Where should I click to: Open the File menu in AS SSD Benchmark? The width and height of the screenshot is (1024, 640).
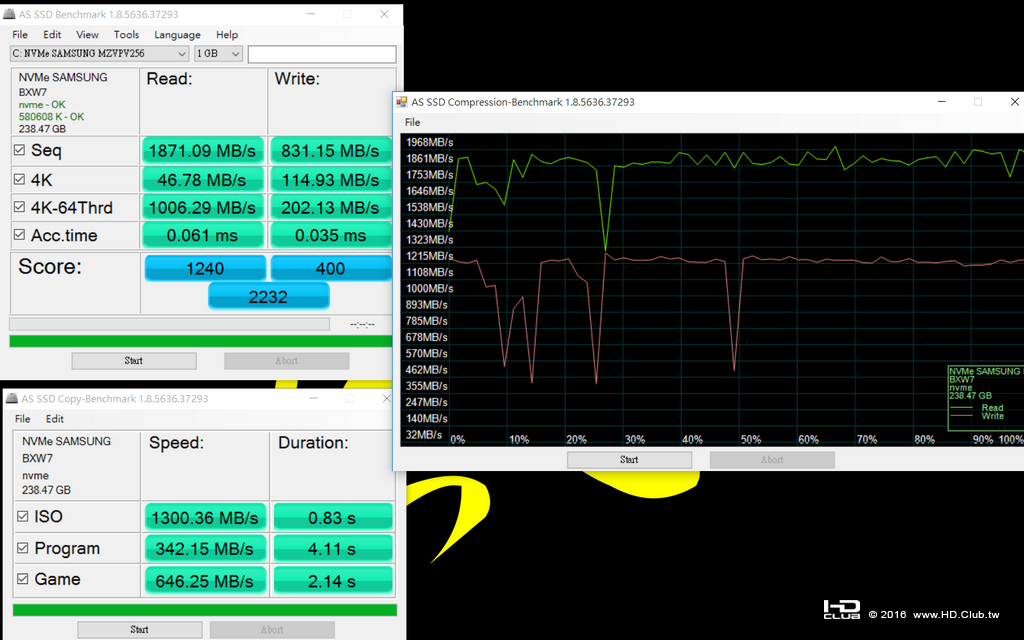pyautogui.click(x=20, y=35)
